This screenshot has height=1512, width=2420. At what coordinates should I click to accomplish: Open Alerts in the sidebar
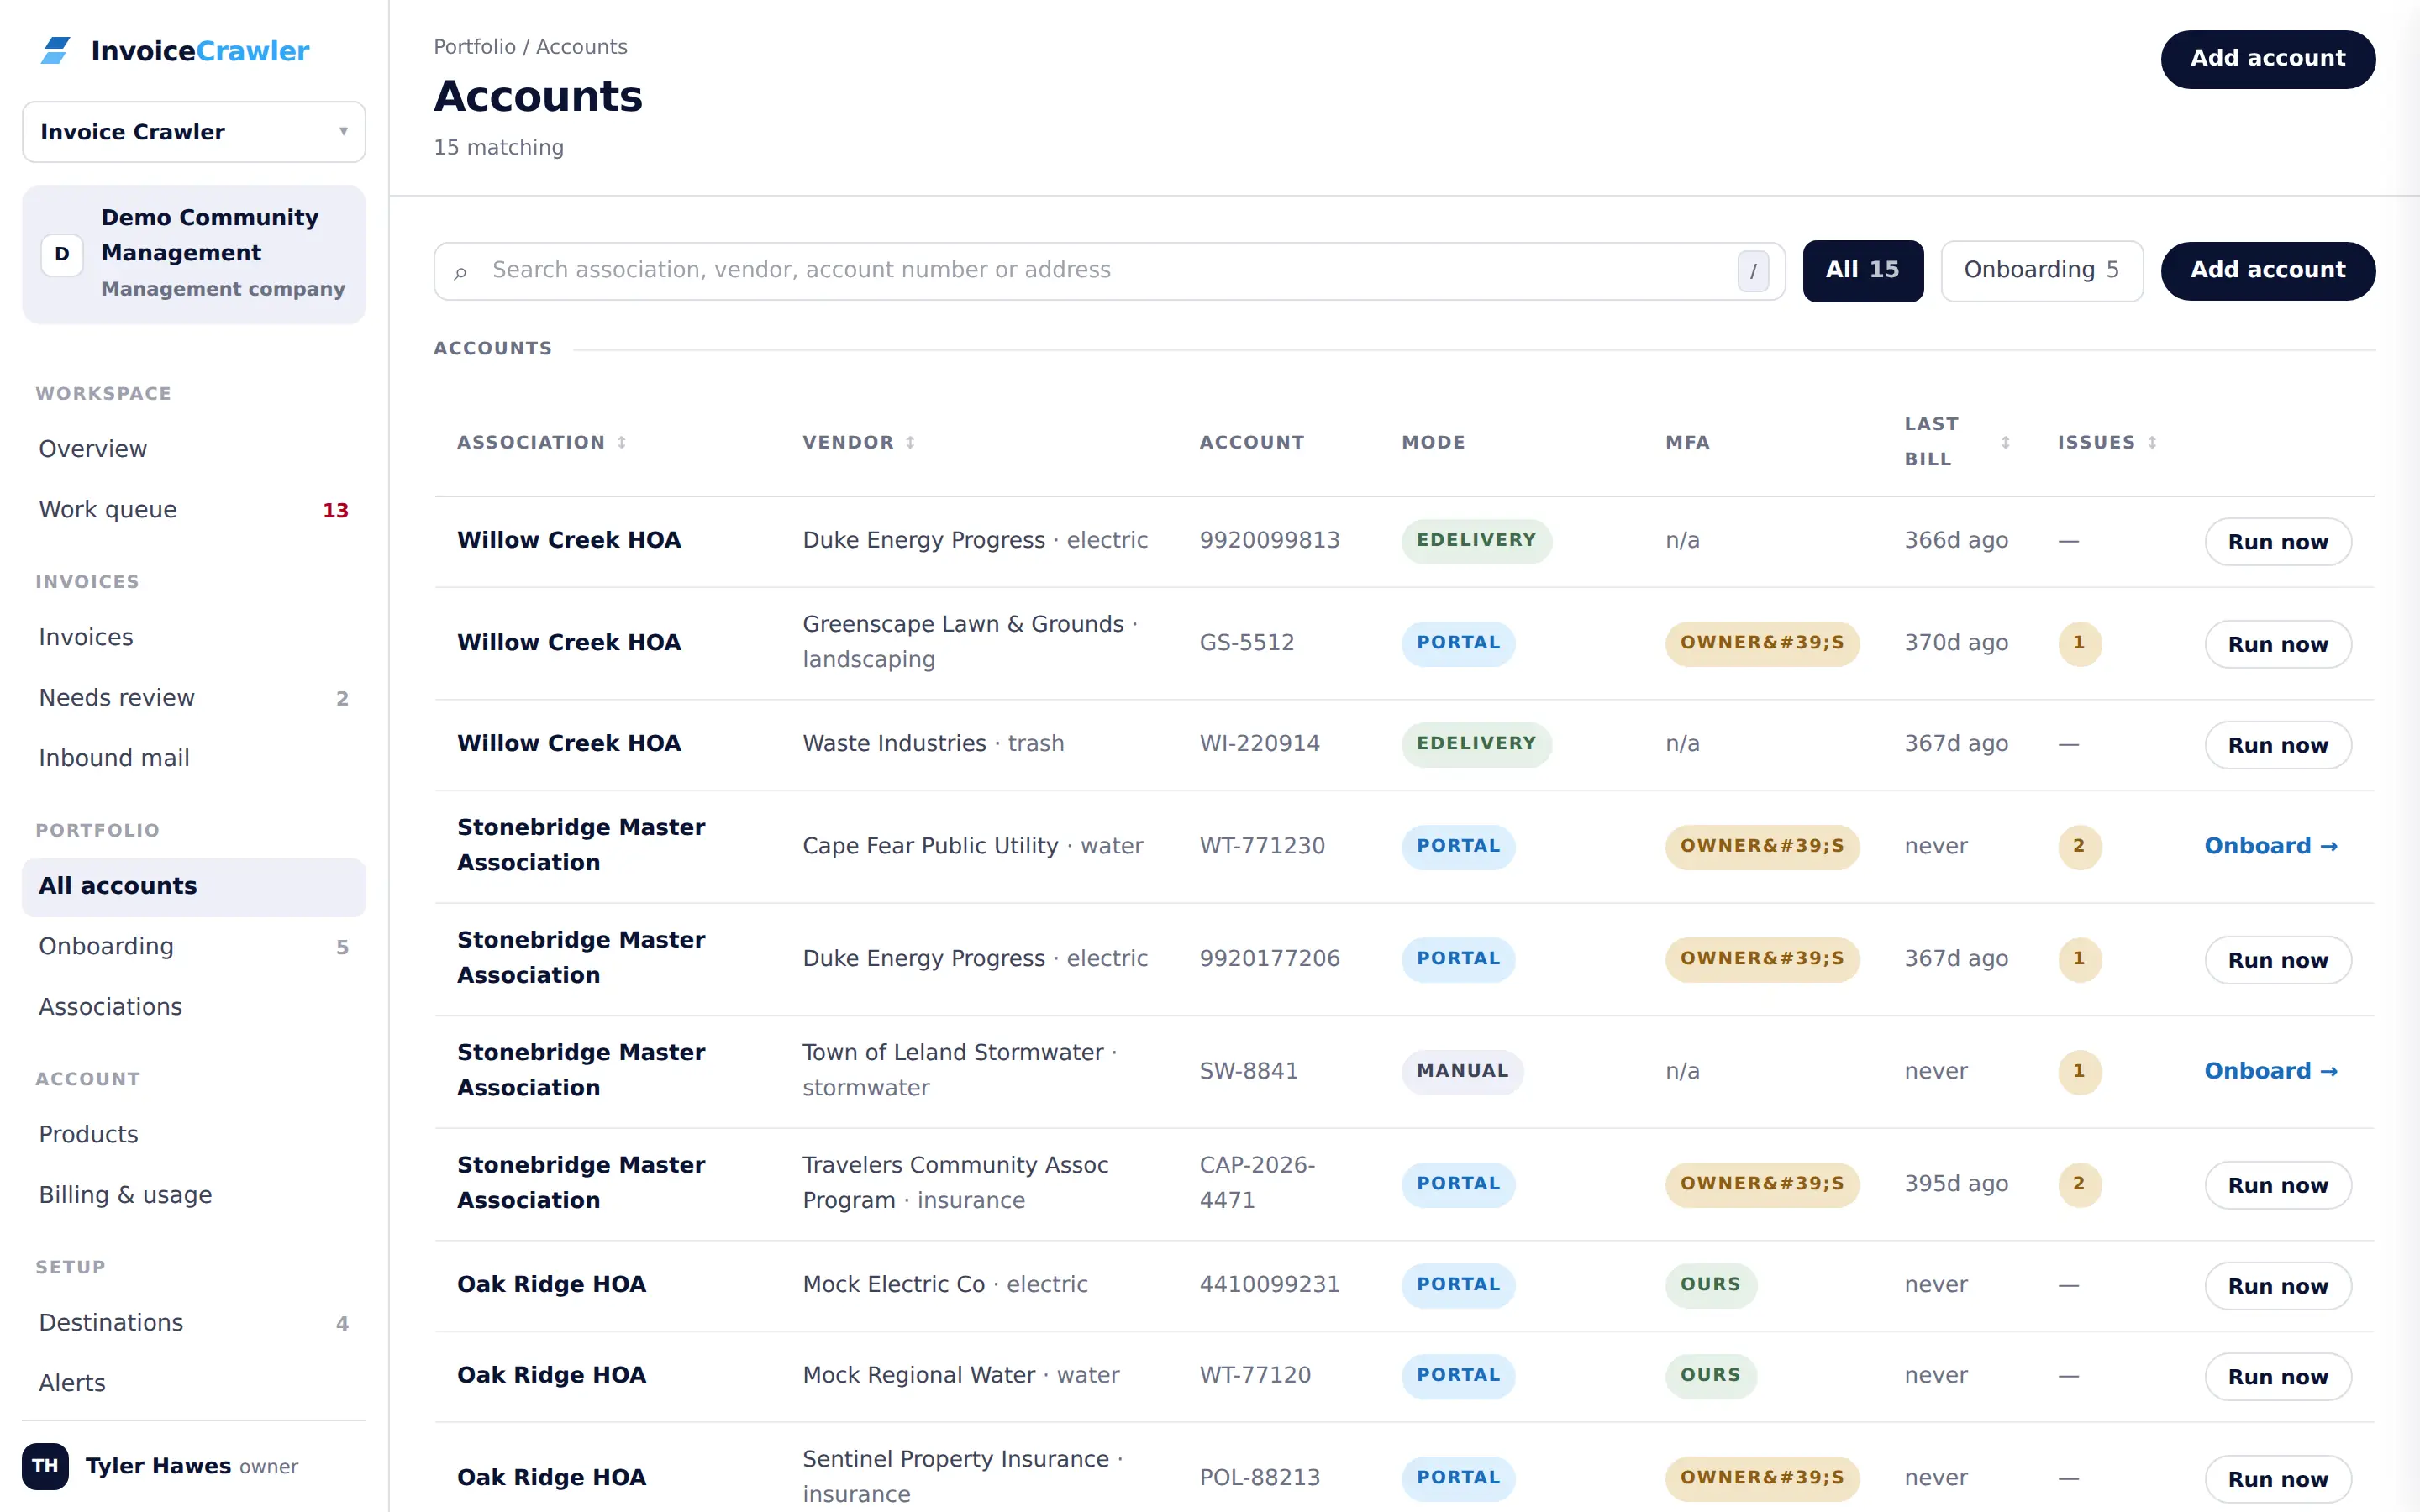tap(194, 1383)
